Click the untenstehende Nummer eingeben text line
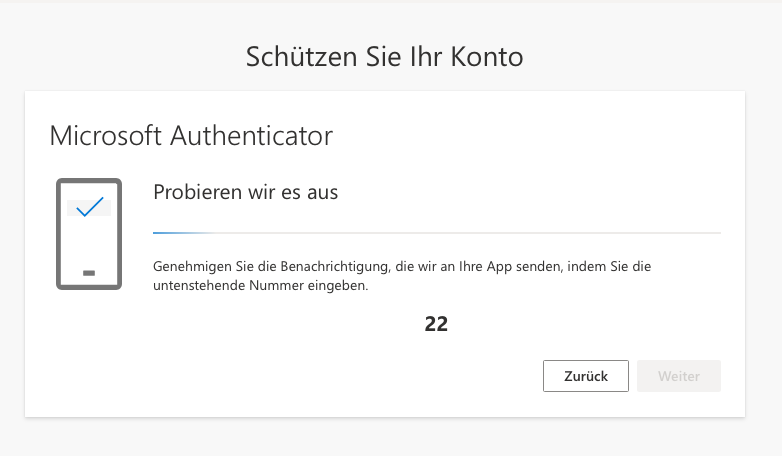This screenshot has height=456, width=782. coord(261,286)
